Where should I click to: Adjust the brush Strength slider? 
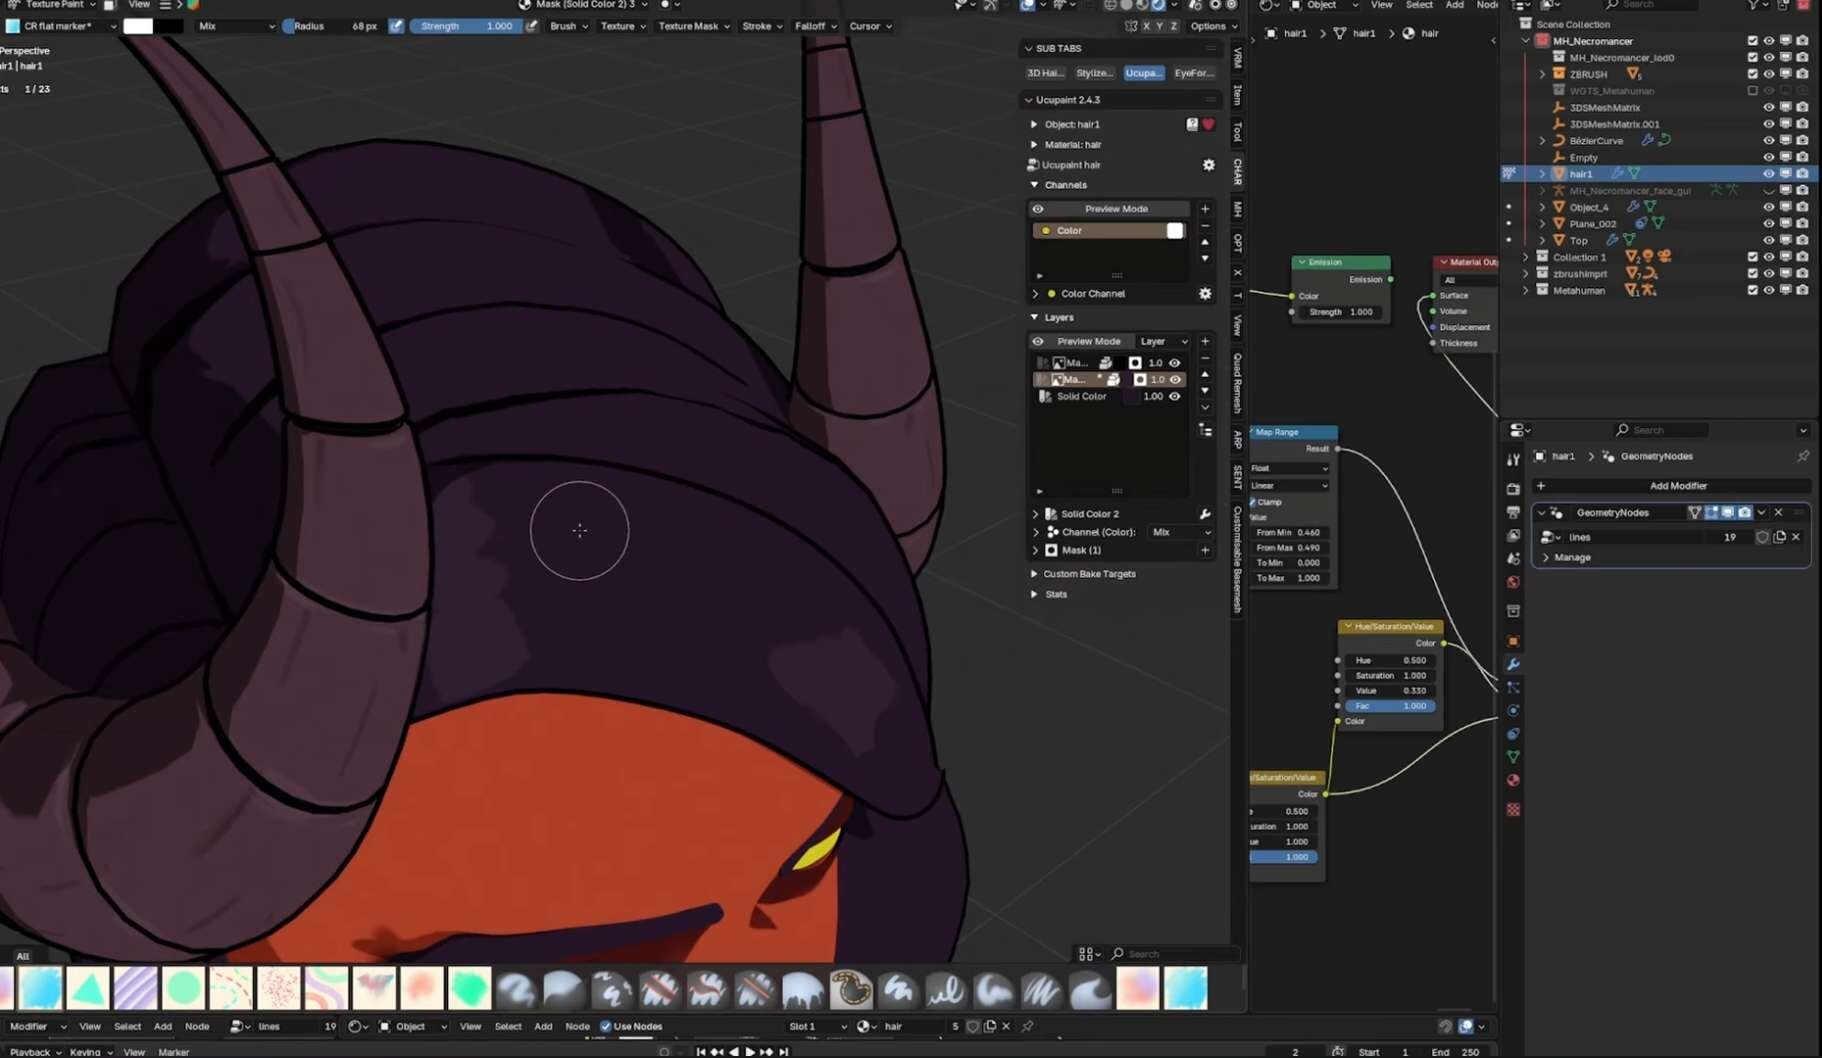[x=466, y=26]
